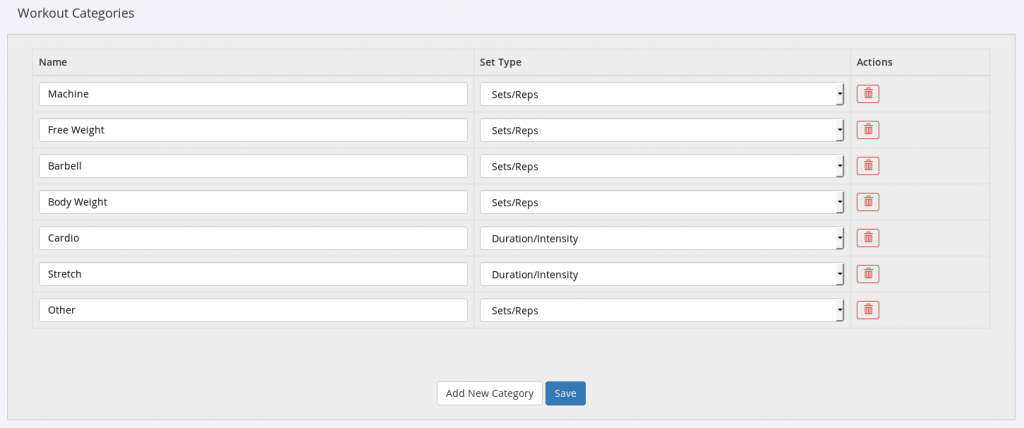The image size is (1024, 428).
Task: Open Set Type dropdown for Other
Action: [x=662, y=310]
